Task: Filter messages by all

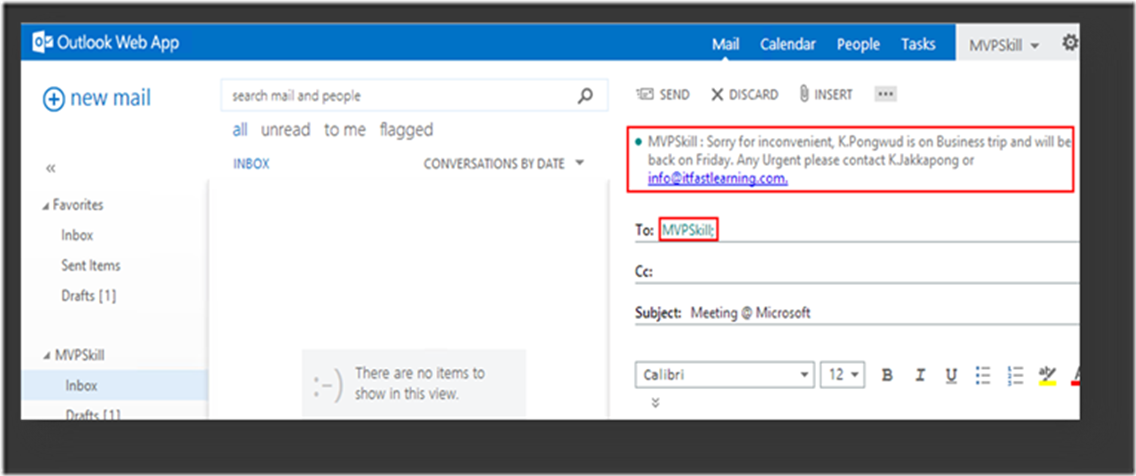Action: [x=240, y=130]
